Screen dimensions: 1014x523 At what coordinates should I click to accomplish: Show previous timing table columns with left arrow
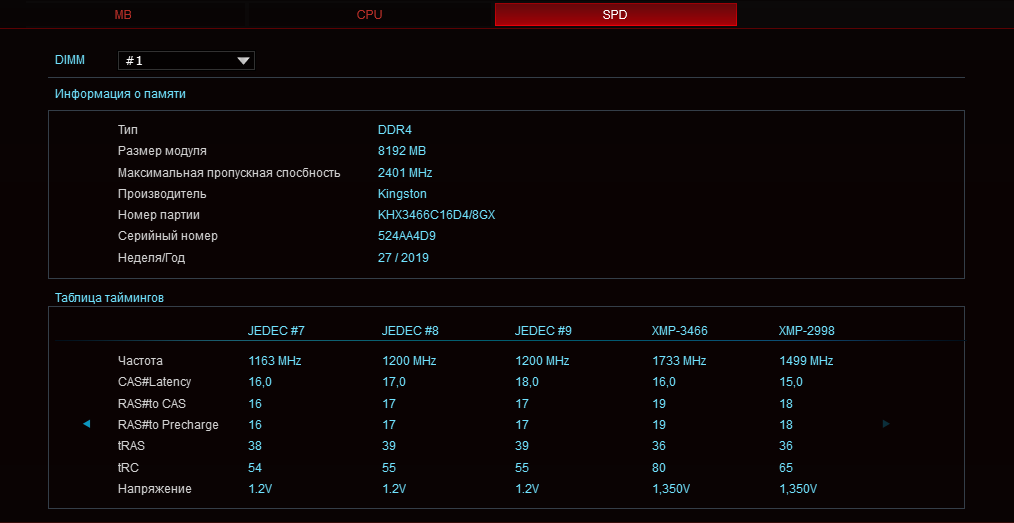click(87, 424)
